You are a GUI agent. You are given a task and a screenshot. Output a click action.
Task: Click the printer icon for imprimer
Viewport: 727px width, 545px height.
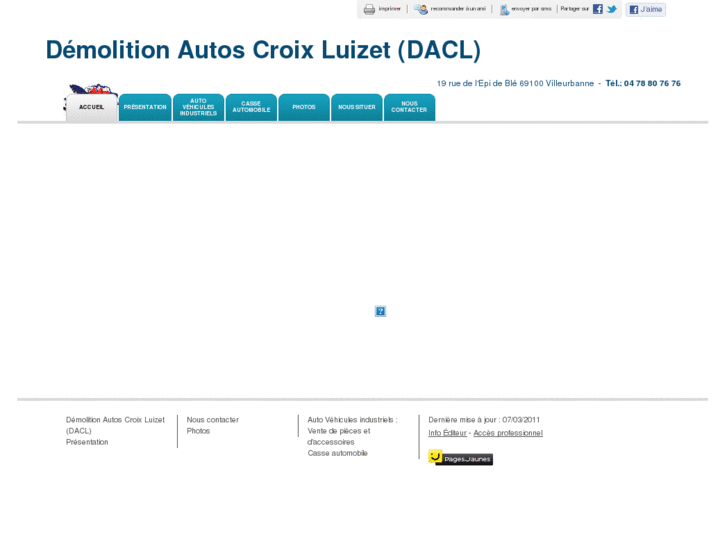click(369, 9)
